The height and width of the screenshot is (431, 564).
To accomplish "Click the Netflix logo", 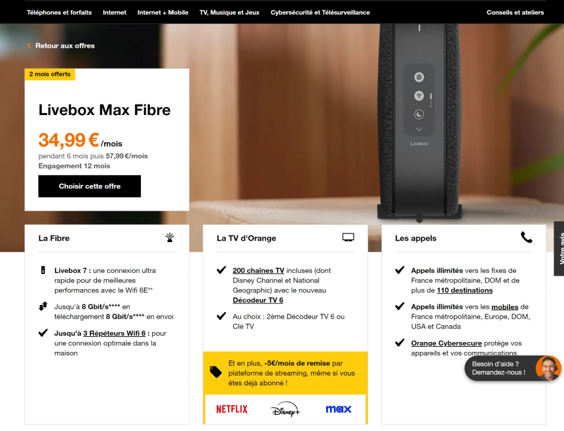I will click(x=232, y=409).
